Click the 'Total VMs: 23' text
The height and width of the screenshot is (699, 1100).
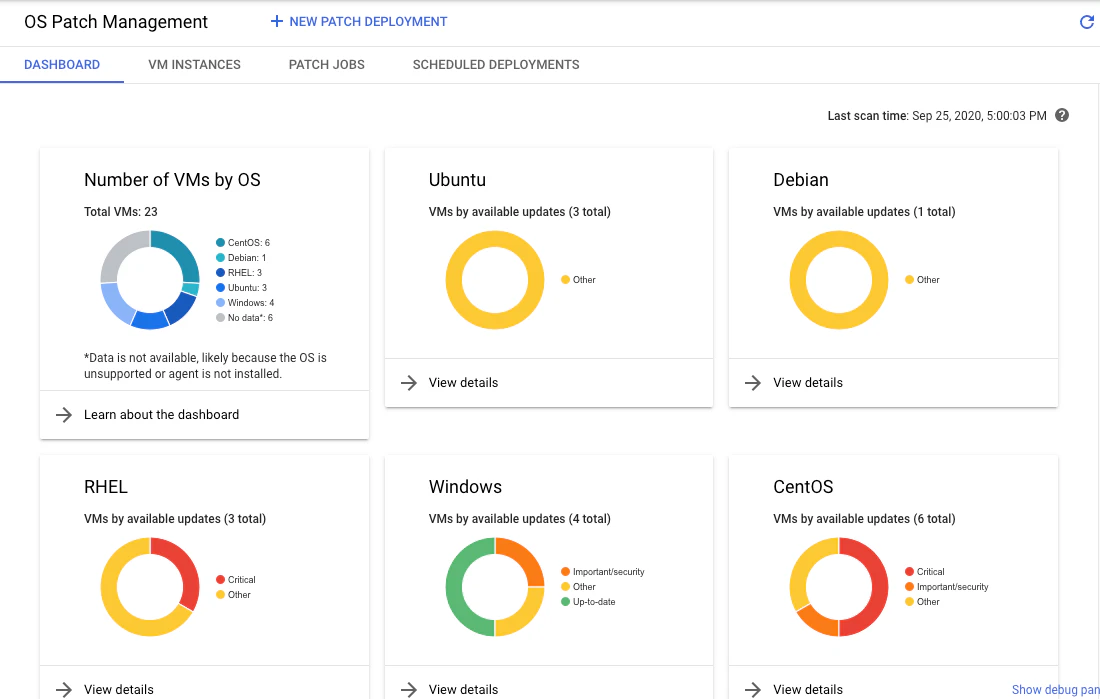[x=121, y=212]
